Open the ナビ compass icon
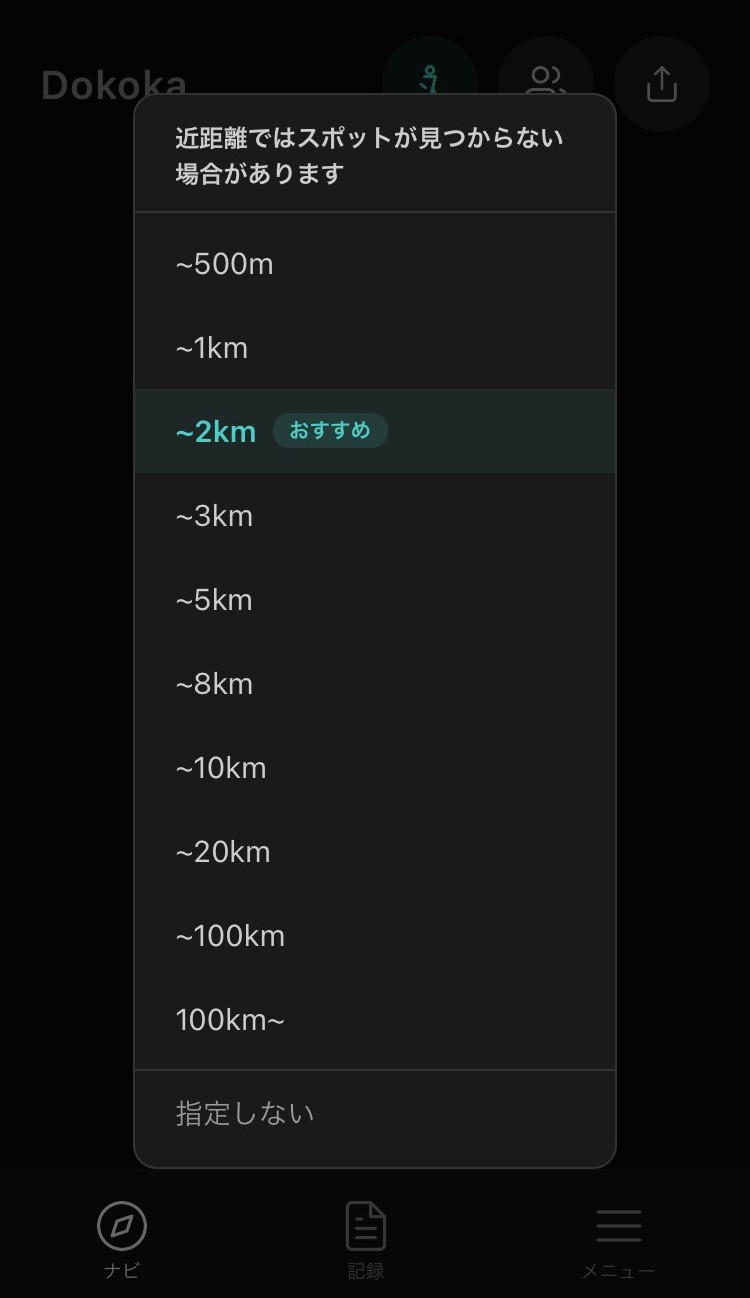The height and width of the screenshot is (1298, 750). 122,1226
